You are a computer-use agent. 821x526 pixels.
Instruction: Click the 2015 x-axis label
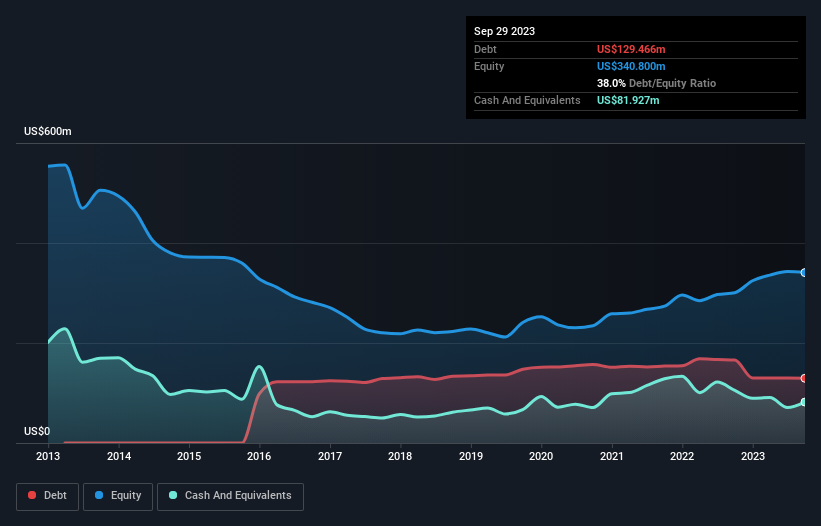coord(189,456)
